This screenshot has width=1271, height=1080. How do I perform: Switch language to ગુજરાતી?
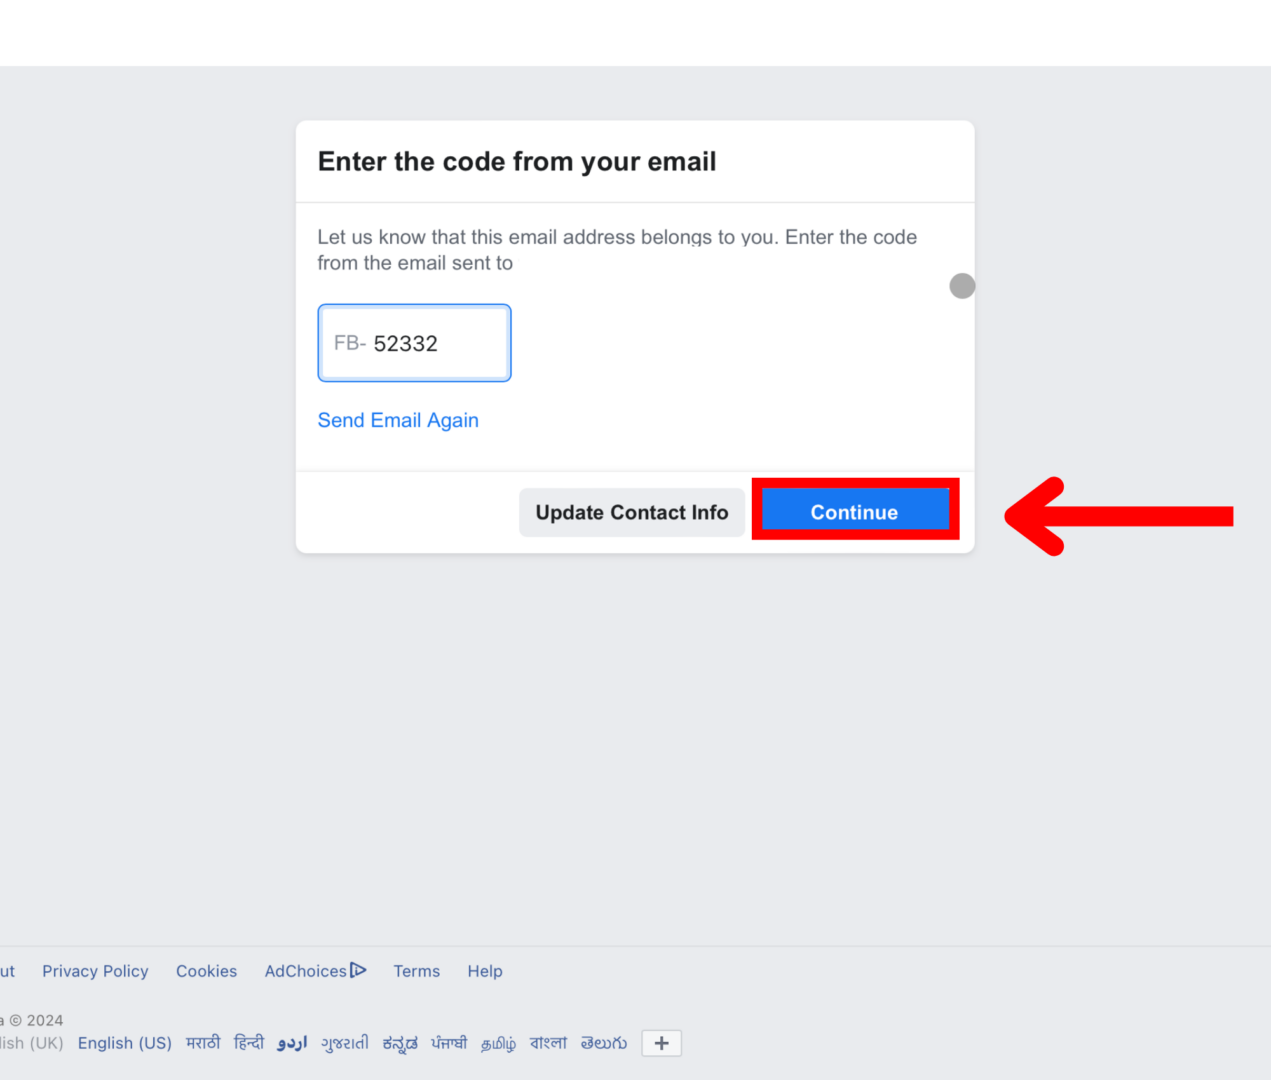(x=344, y=1042)
